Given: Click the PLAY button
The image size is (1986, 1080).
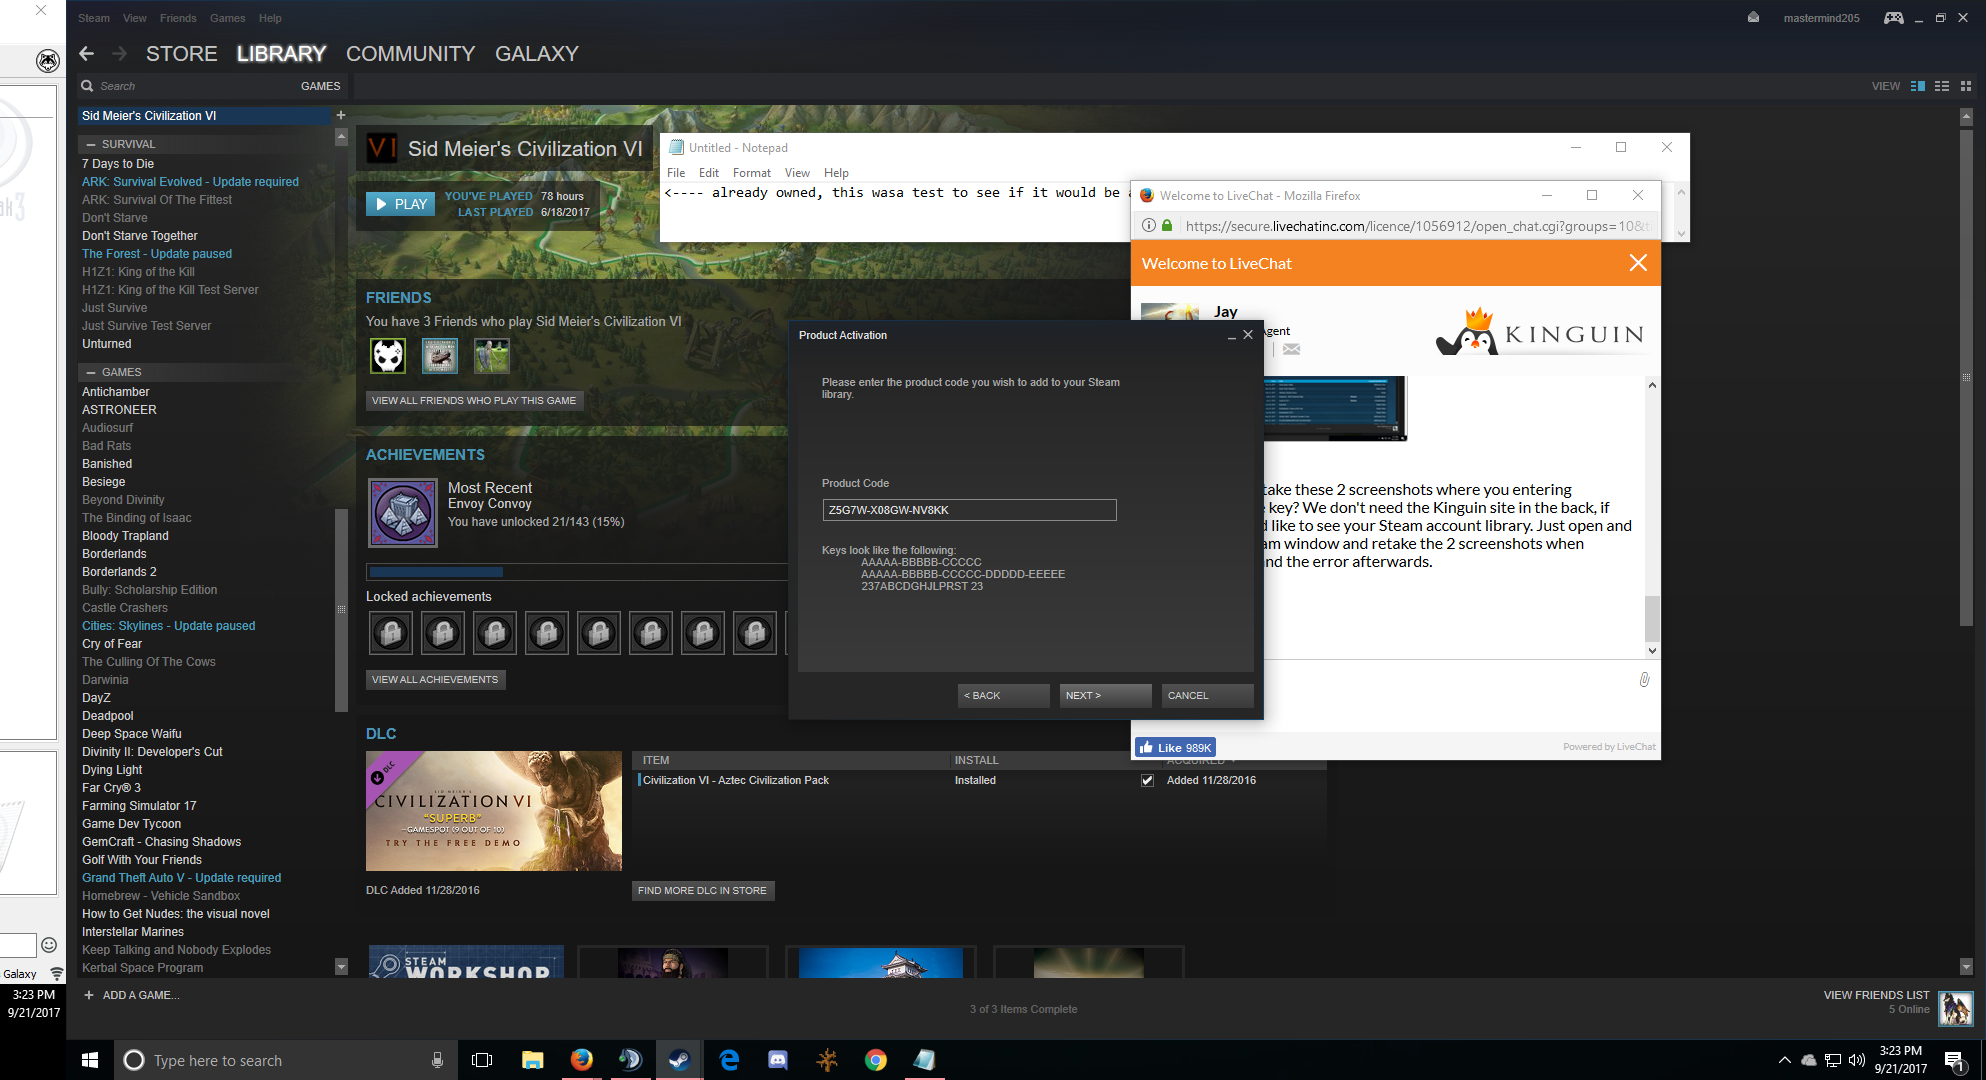Looking at the screenshot, I should coord(400,204).
